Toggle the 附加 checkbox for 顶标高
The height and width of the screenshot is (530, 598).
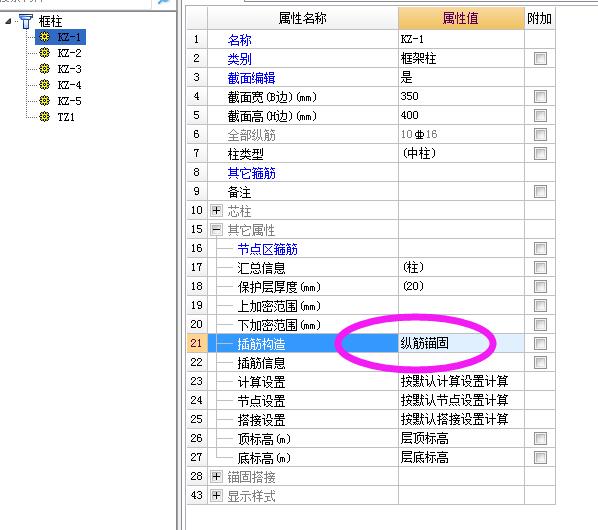pyautogui.click(x=540, y=438)
